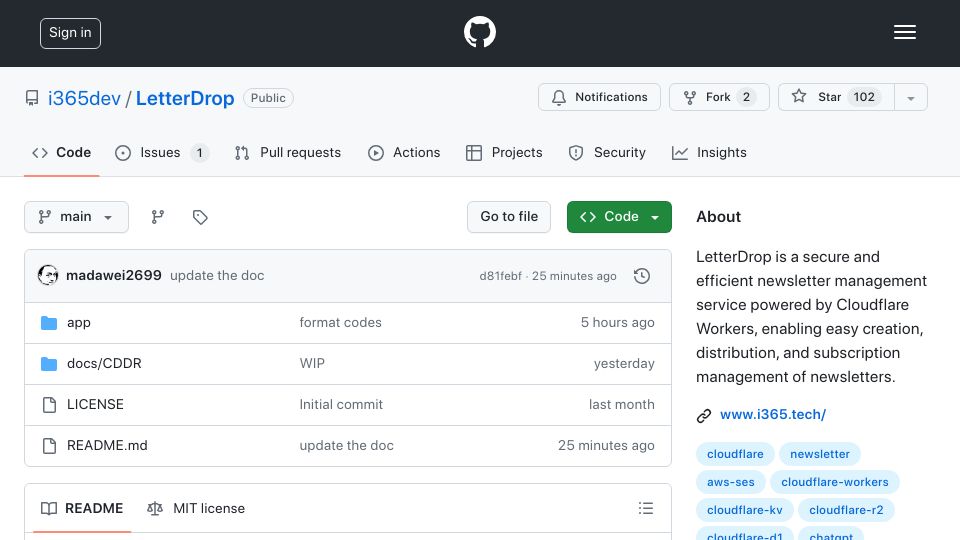Click the 'yesterday' timestamp
The height and width of the screenshot is (540, 960).
624,364
